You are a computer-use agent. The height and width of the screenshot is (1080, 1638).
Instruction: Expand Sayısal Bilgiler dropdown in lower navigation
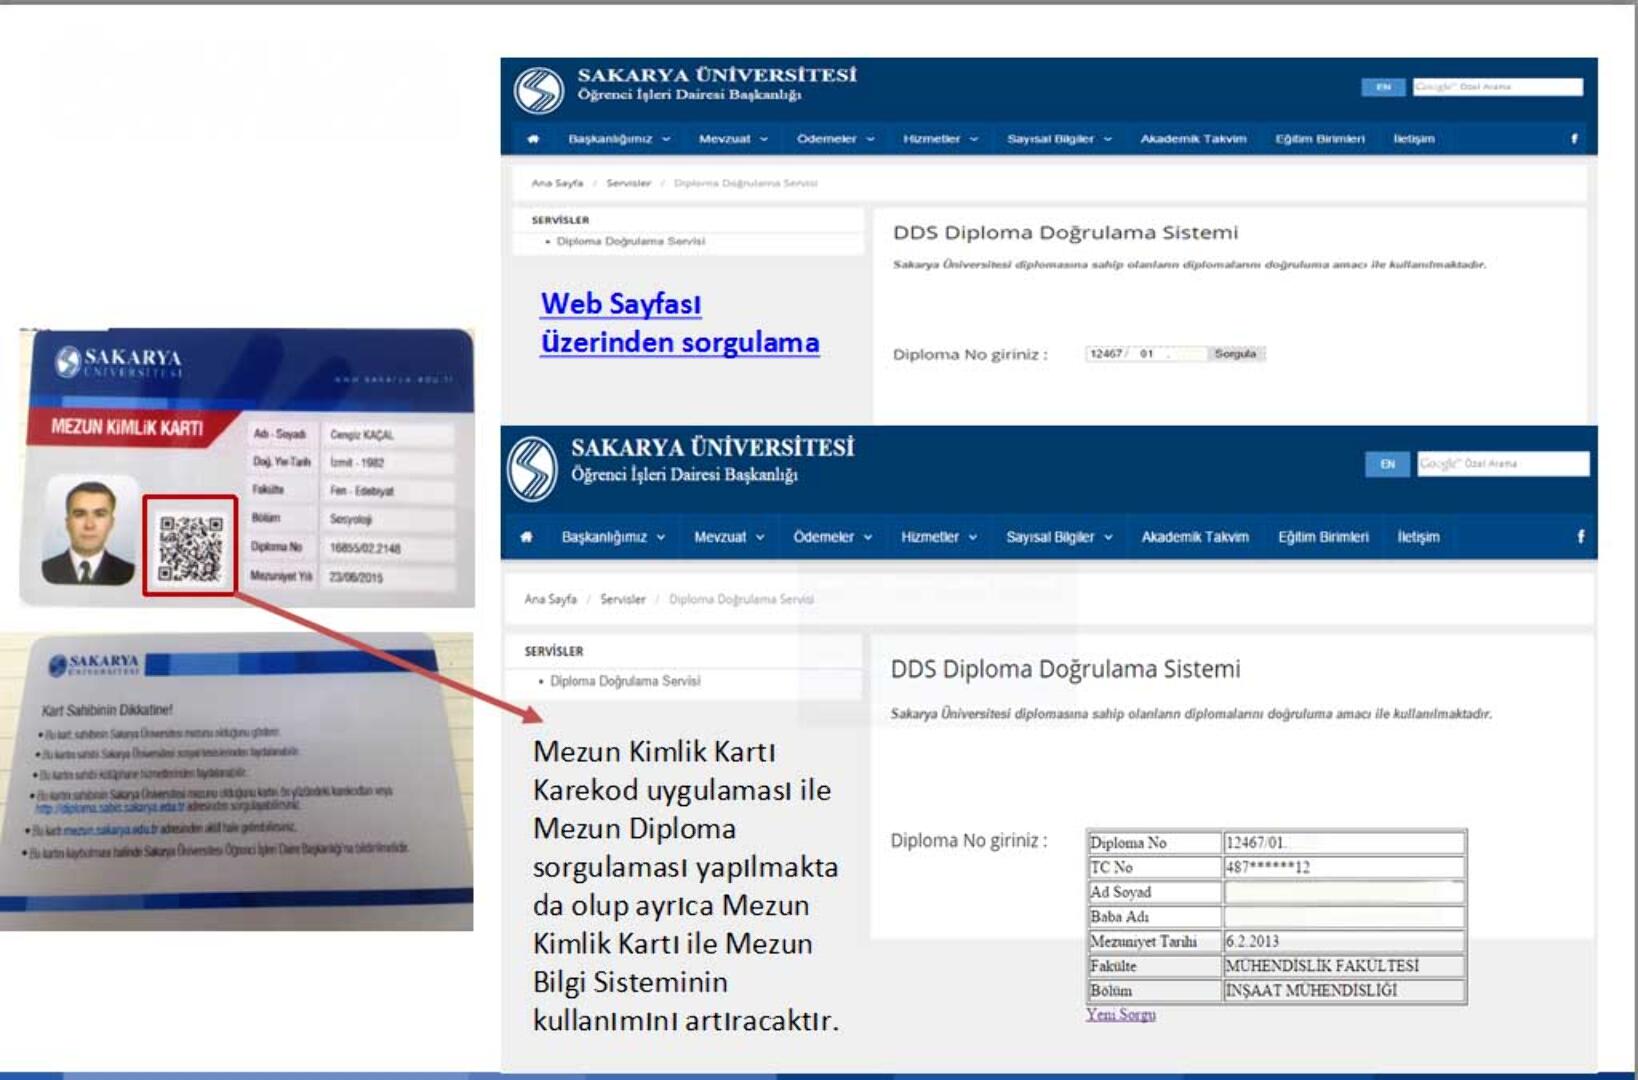point(1059,537)
